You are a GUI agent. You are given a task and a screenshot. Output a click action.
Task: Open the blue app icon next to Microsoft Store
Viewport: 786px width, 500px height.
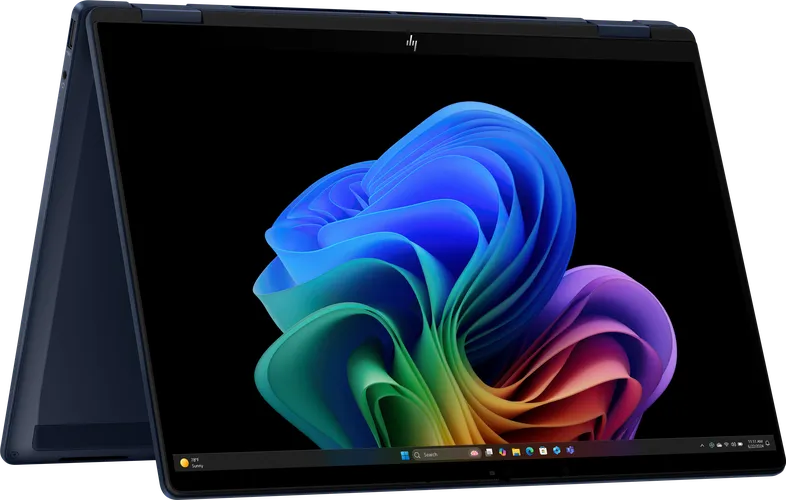click(556, 450)
